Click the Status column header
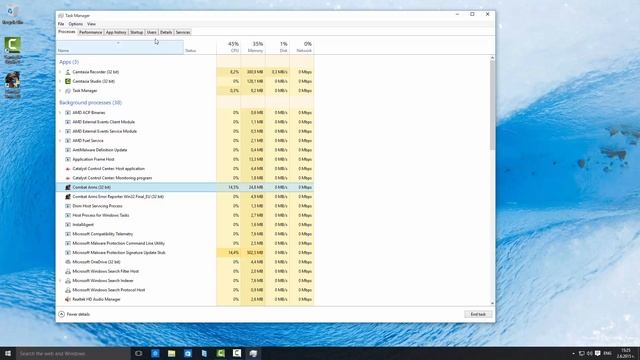The width and height of the screenshot is (640, 360). [x=200, y=47]
